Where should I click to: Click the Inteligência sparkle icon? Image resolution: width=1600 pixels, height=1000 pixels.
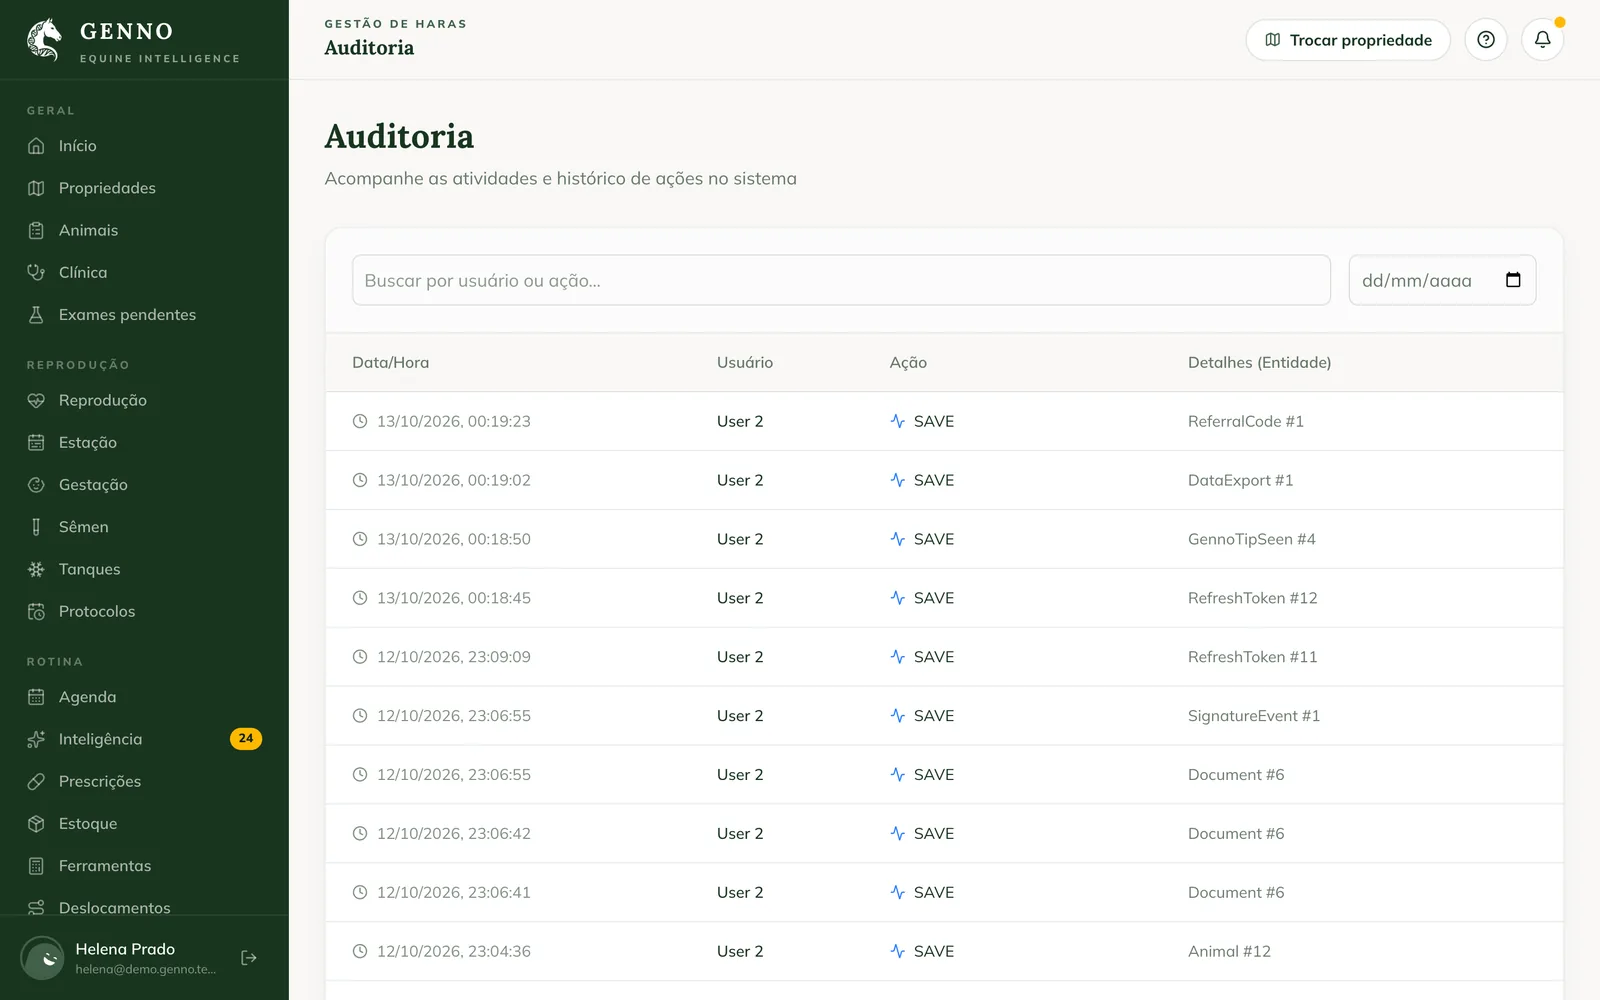coord(36,739)
